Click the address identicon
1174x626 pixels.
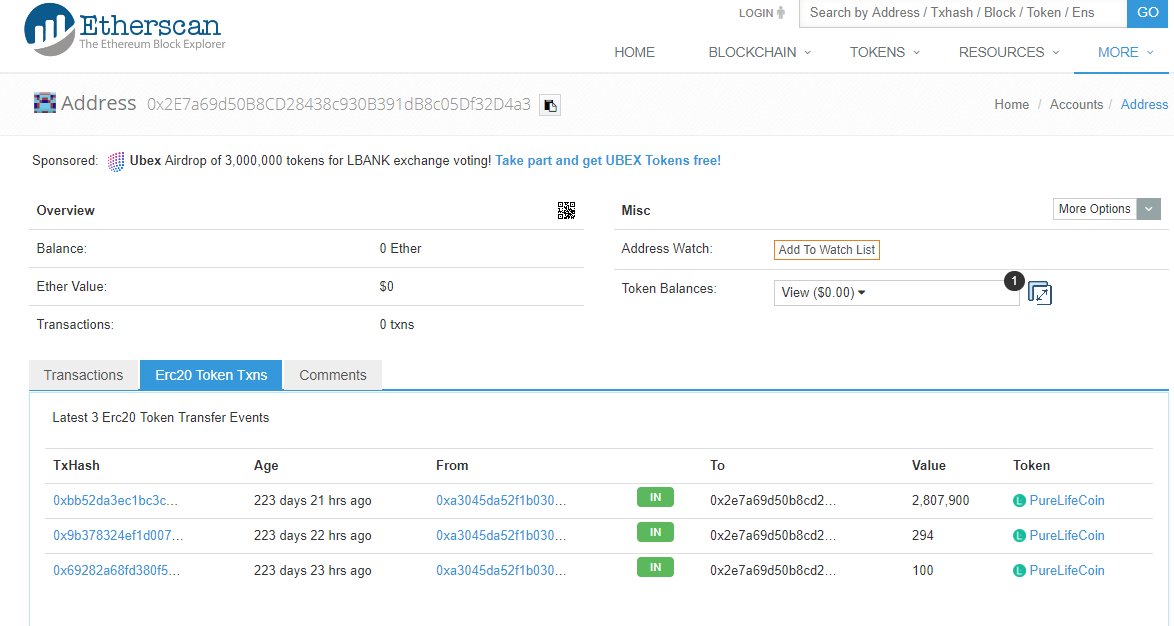click(x=45, y=103)
